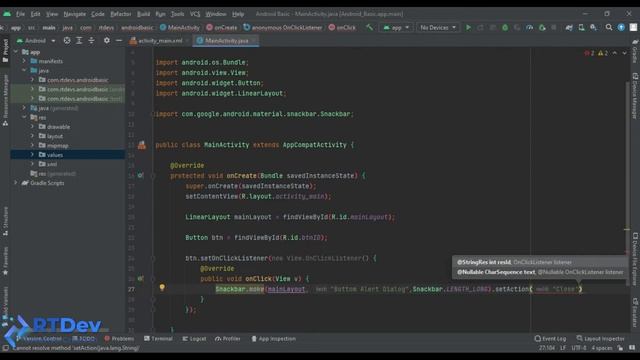Screen dimensions: 640x360
Task: Open the Event Log
Action: coord(550,339)
